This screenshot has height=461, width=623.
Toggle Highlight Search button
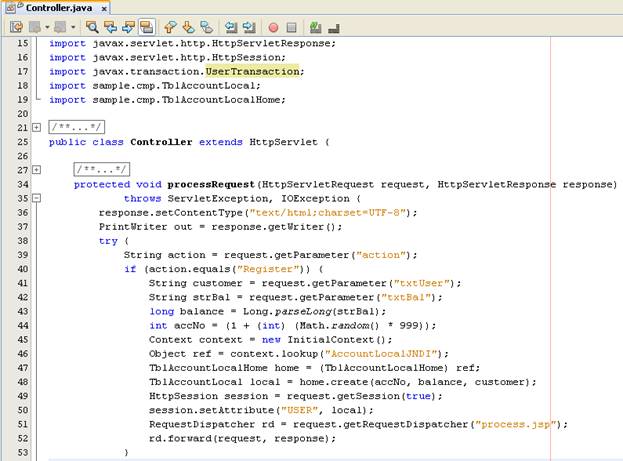(x=147, y=27)
